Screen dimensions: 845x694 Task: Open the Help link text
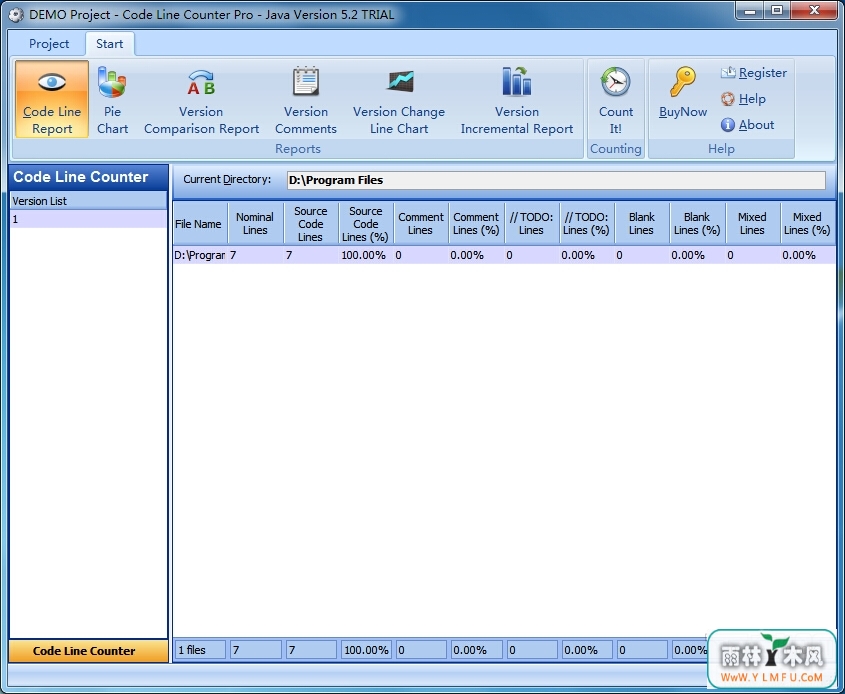752,99
